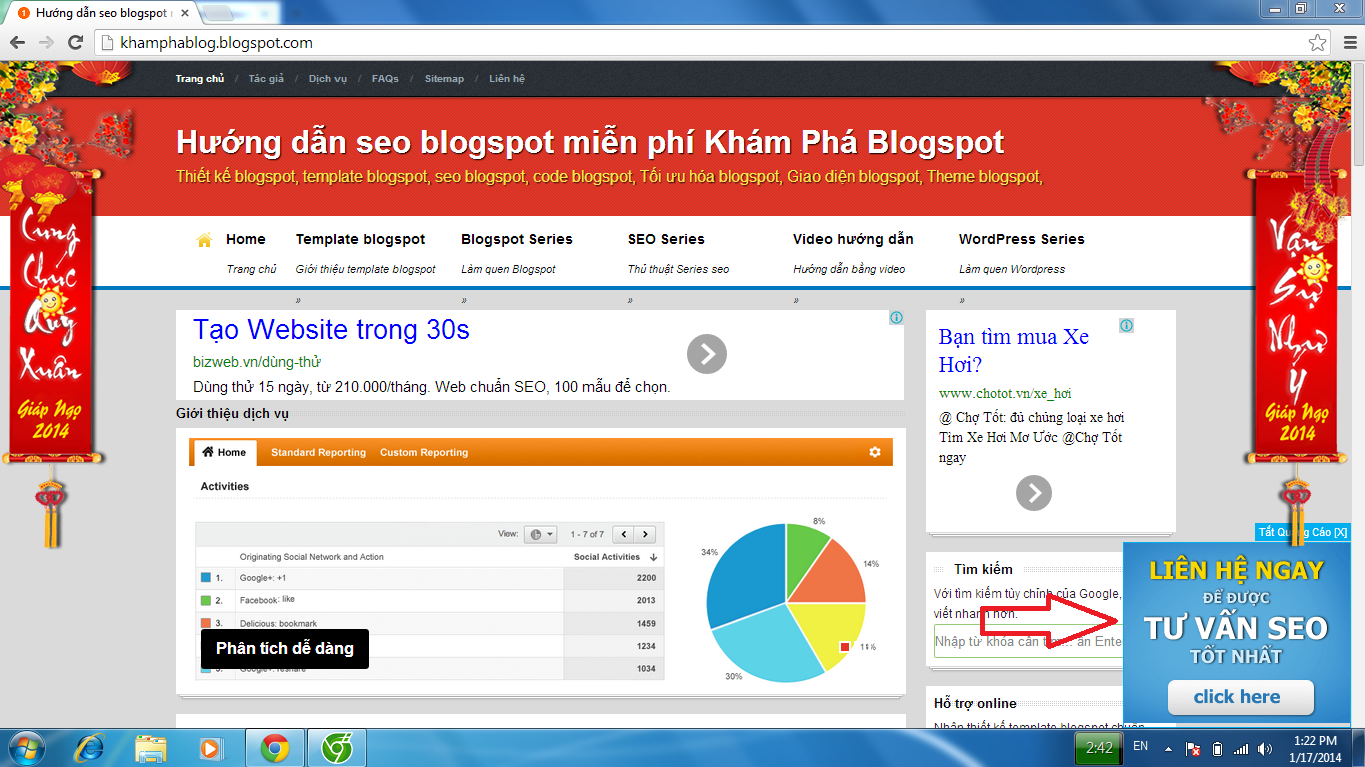This screenshot has width=1365, height=767.
Task: Click the analytics pie chart
Action: [786, 603]
